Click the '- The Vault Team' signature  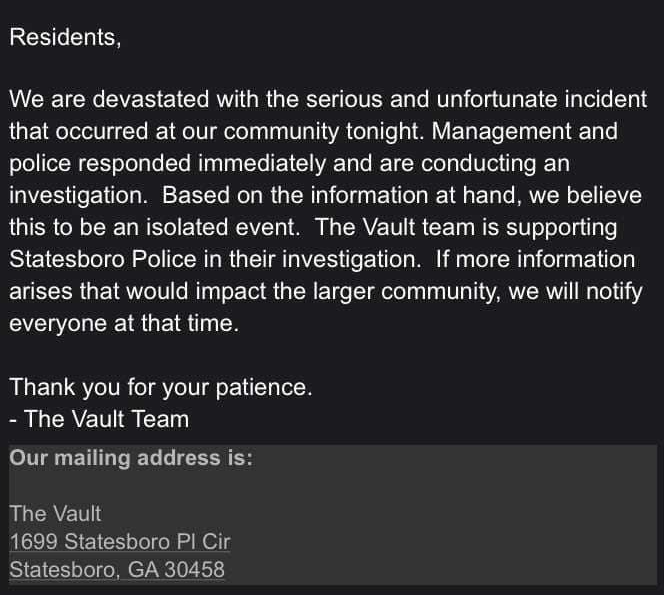[99, 419]
